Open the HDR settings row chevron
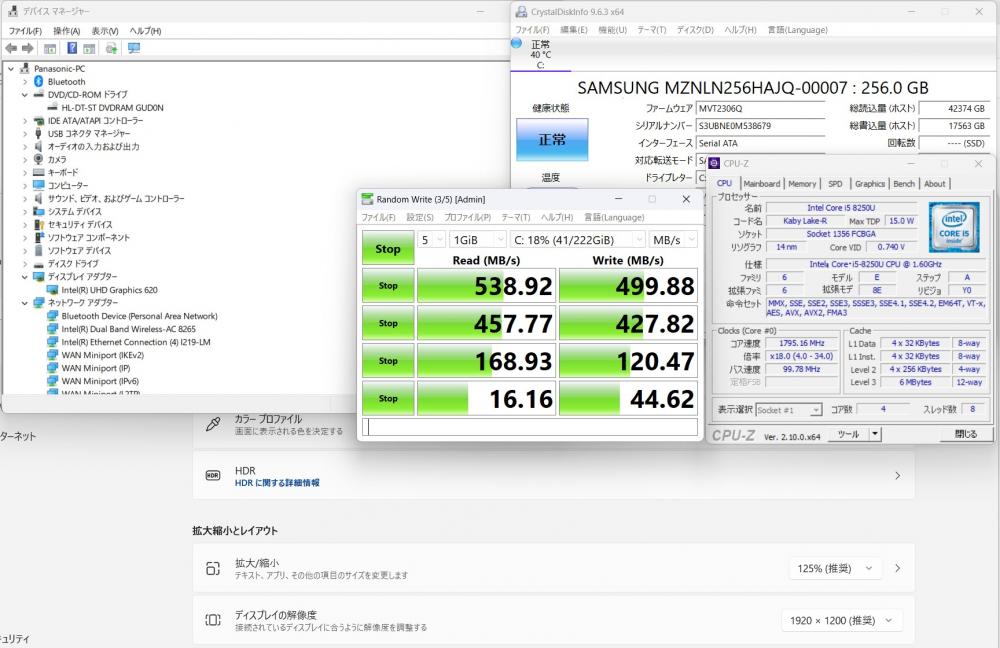 (x=897, y=476)
